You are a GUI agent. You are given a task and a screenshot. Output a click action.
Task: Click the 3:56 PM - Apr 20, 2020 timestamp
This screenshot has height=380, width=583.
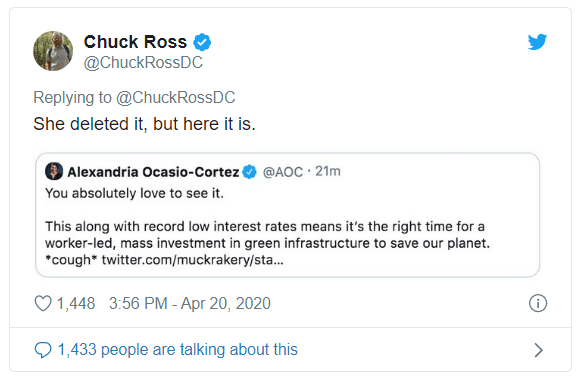(x=190, y=303)
